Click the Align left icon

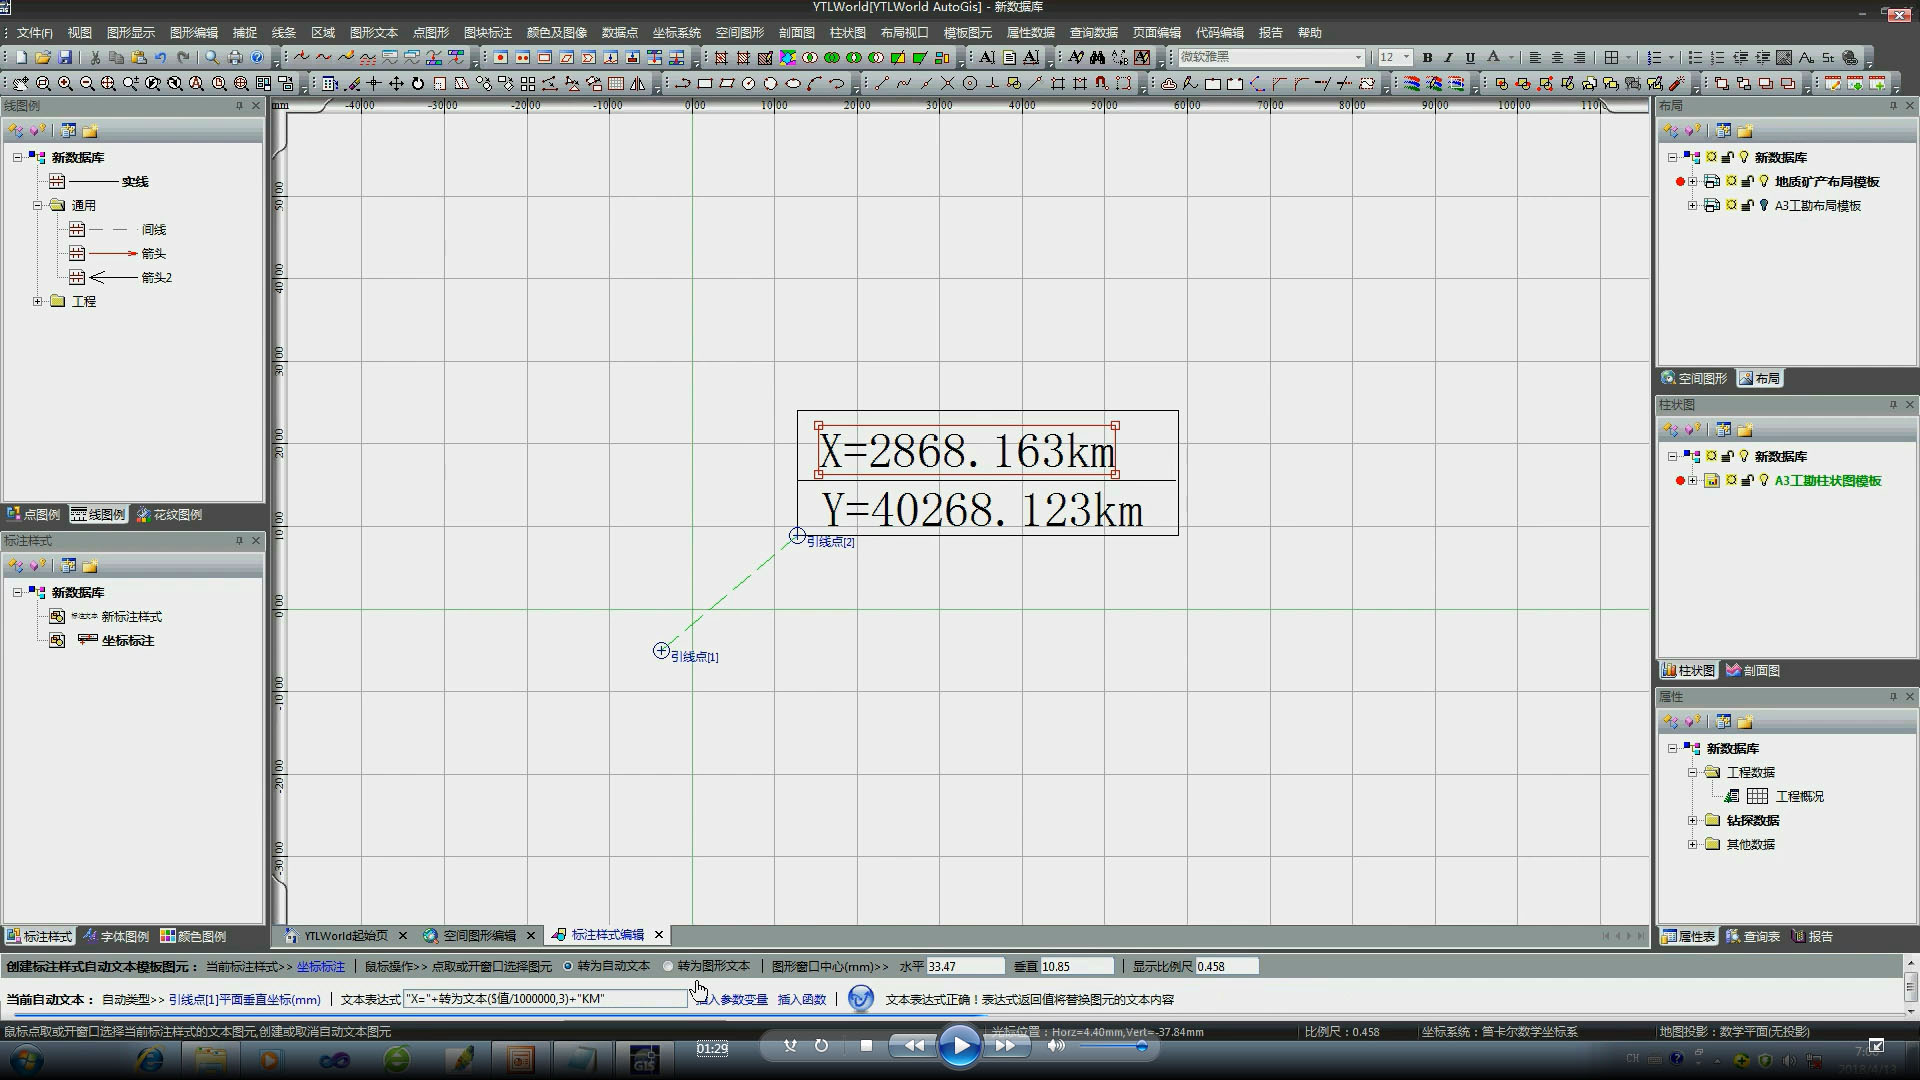point(1535,58)
